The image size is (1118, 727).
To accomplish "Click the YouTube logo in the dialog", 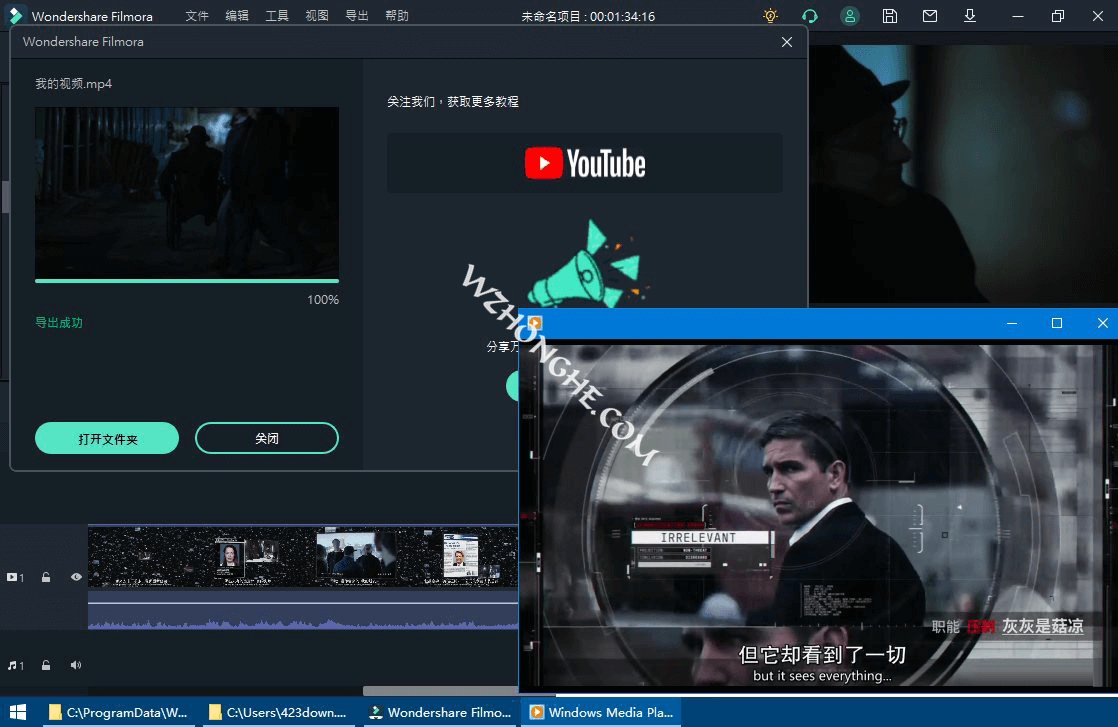I will pos(584,163).
